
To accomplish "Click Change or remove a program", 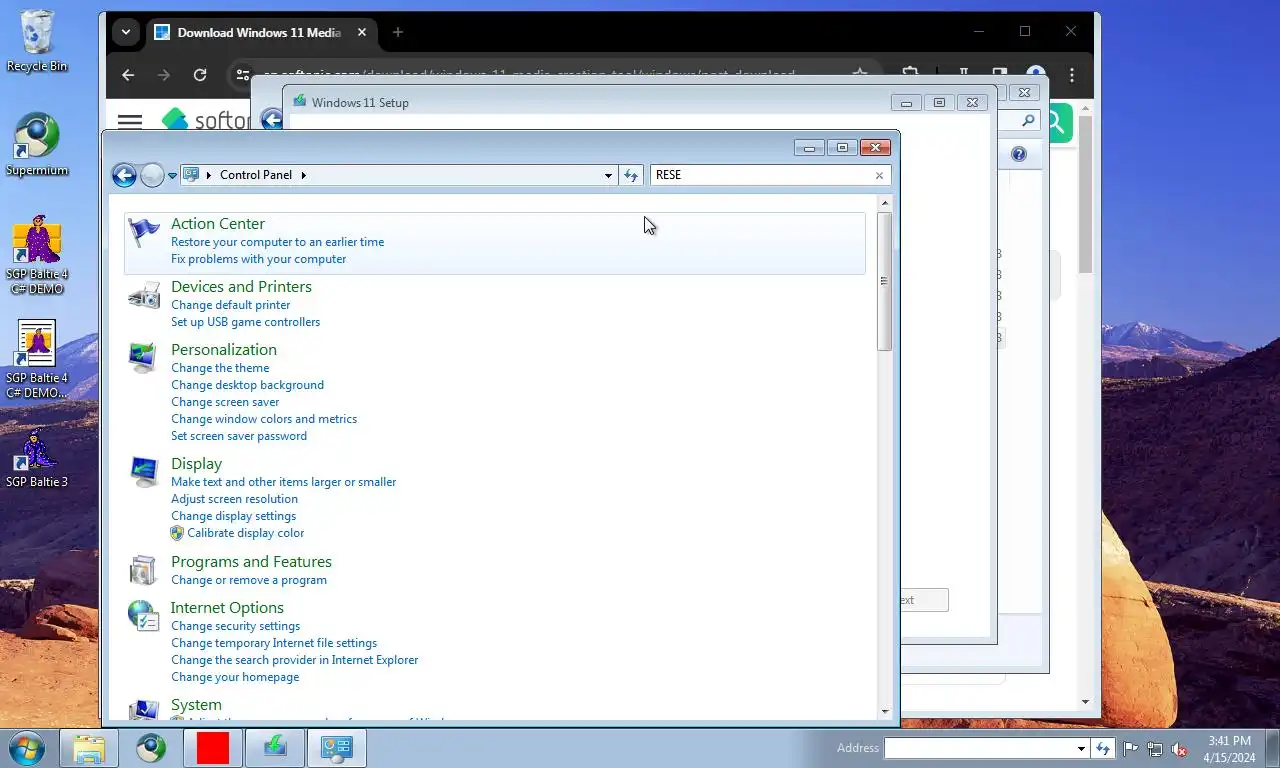I will click(x=249, y=580).
